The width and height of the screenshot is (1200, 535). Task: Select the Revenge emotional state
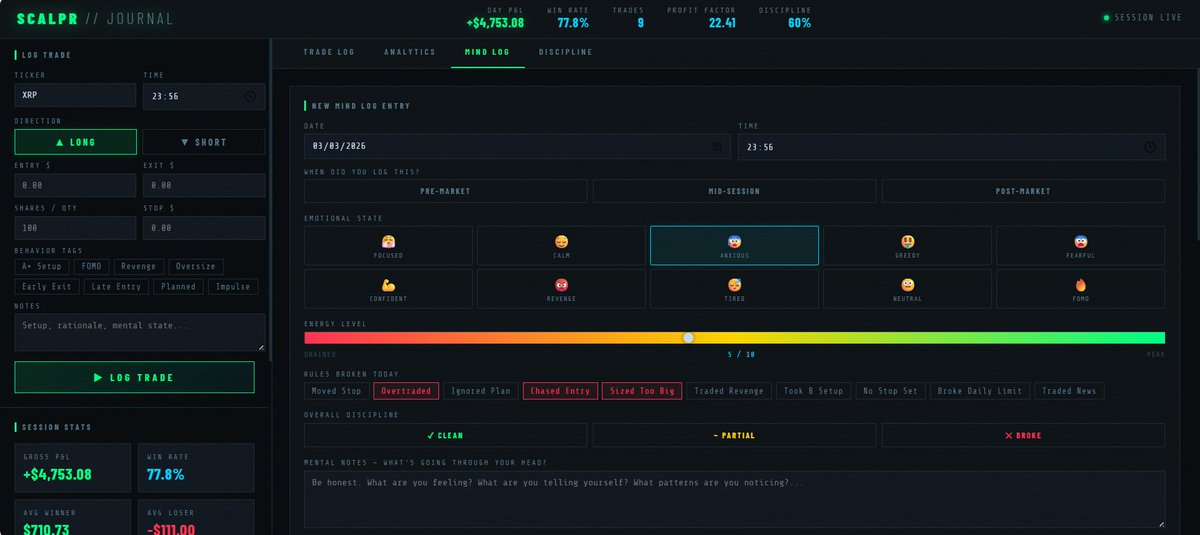(x=561, y=288)
